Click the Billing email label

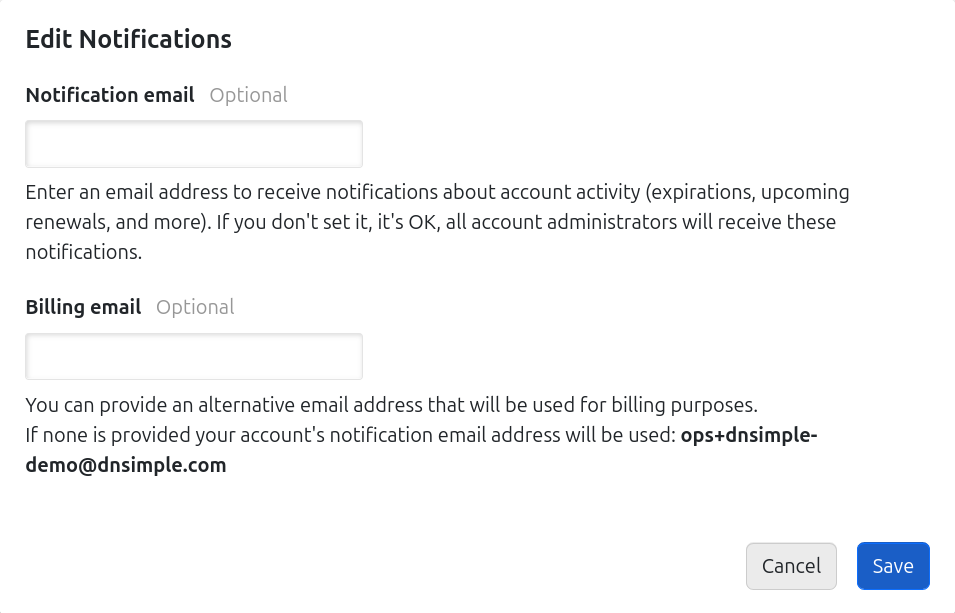pyautogui.click(x=83, y=307)
